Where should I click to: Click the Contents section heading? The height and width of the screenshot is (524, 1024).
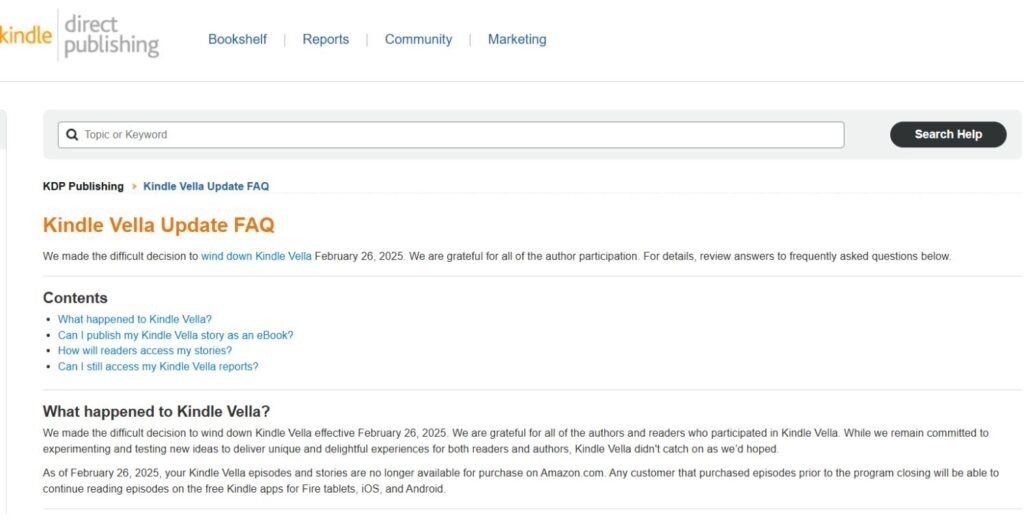pyautogui.click(x=75, y=298)
